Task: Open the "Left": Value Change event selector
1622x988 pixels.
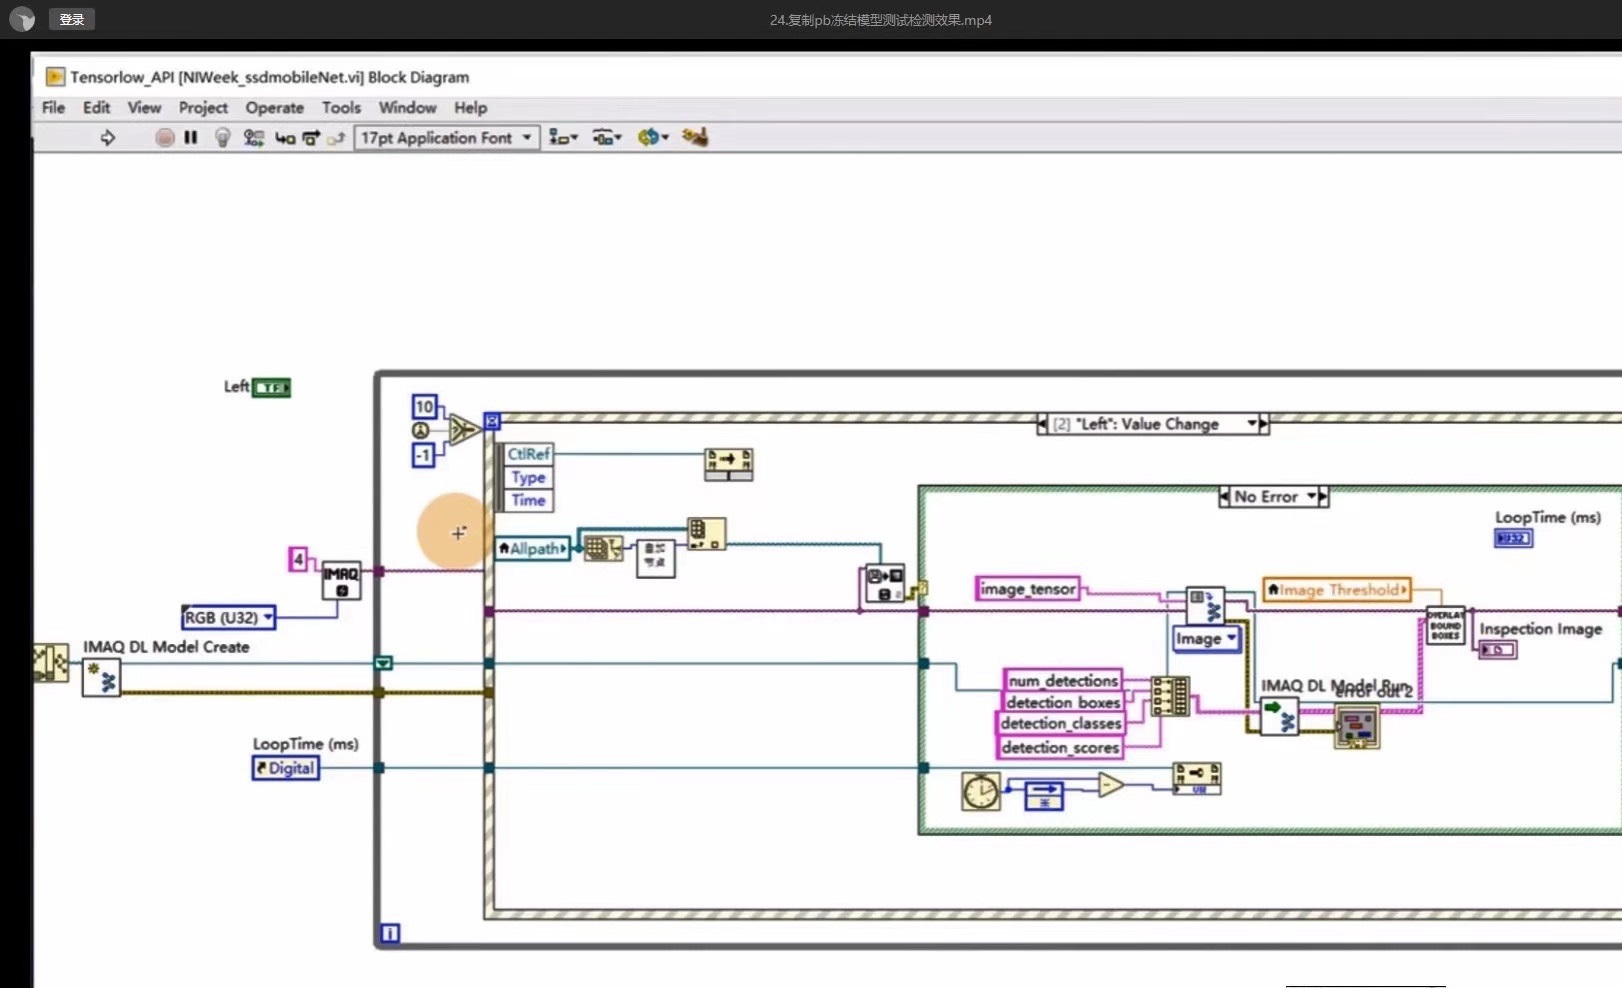Action: tap(1151, 423)
